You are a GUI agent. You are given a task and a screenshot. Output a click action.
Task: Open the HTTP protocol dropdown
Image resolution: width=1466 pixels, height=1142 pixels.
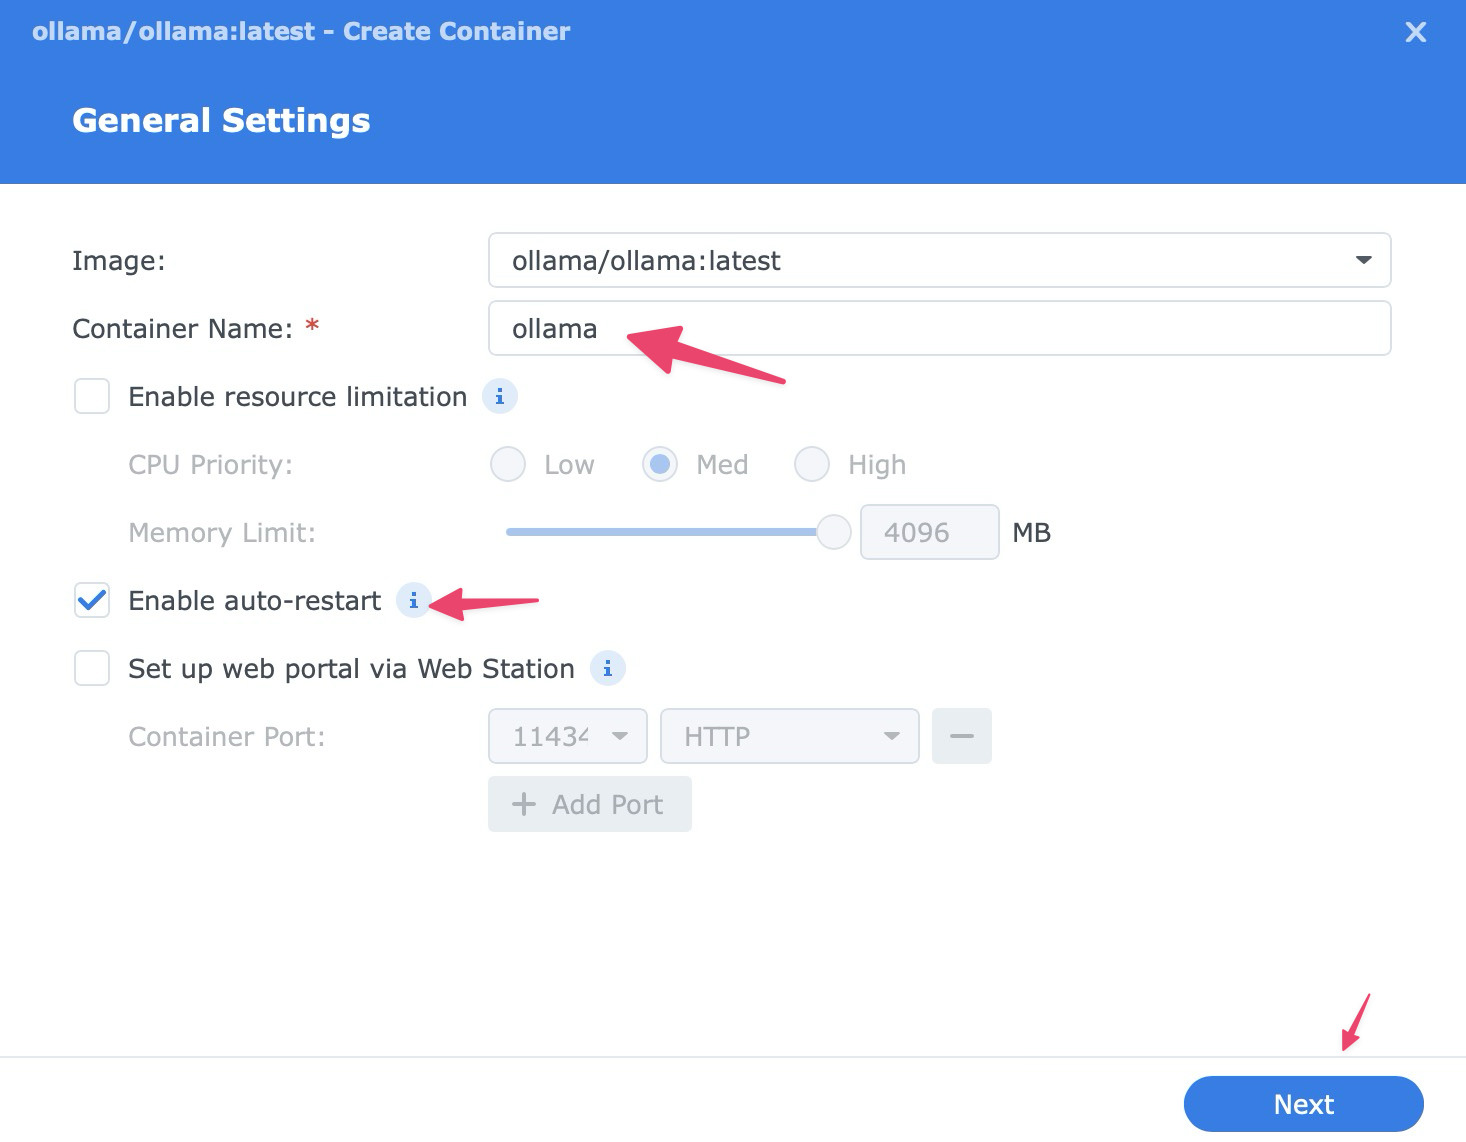click(891, 736)
